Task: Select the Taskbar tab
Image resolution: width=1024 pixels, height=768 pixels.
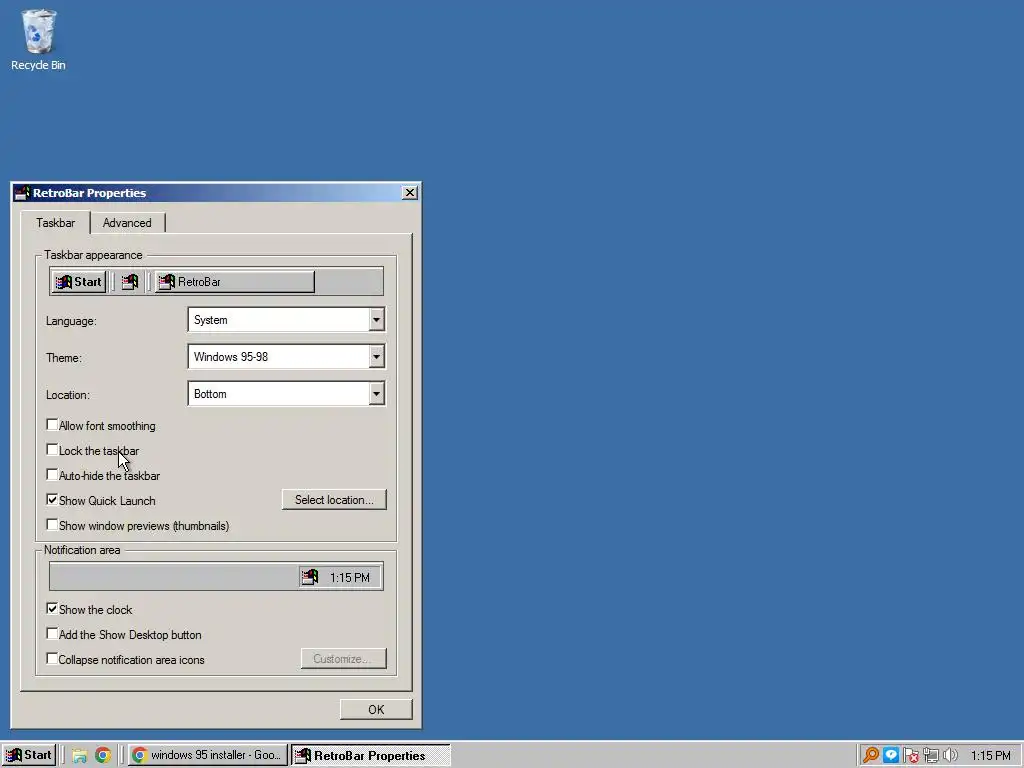Action: coord(56,223)
